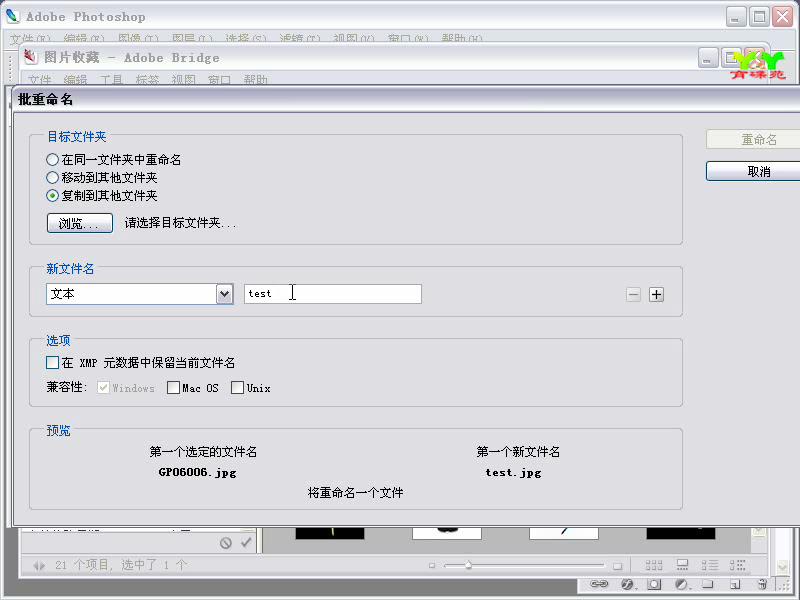The image size is (800, 600).
Task: Create new layer group in Photoshop
Action: (x=708, y=584)
